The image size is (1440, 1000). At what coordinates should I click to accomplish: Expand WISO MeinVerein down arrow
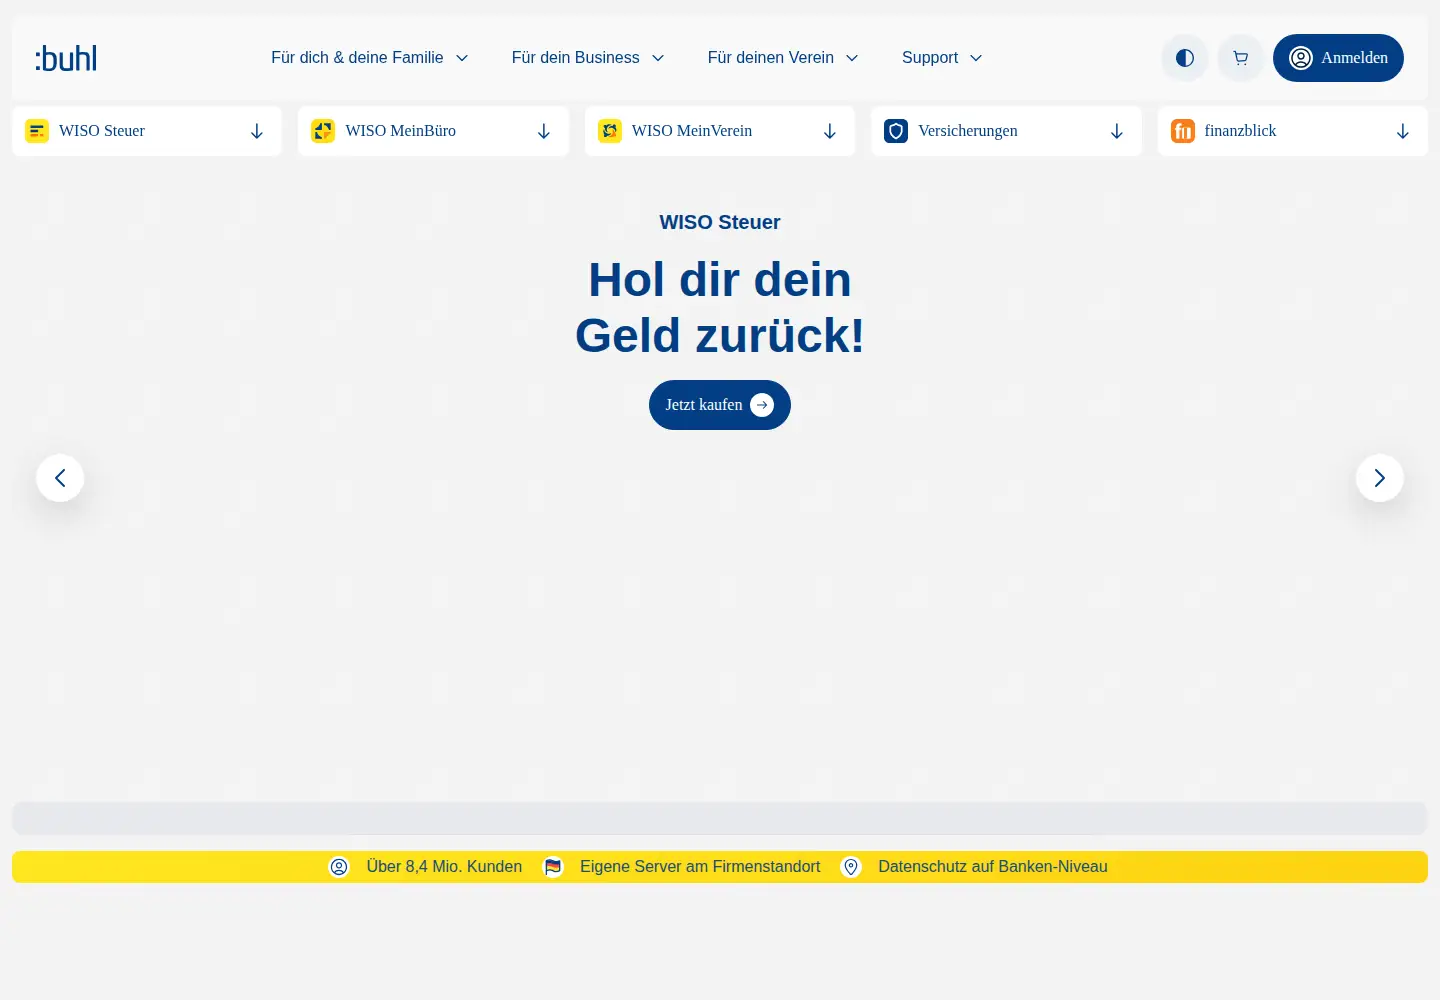pyautogui.click(x=830, y=131)
